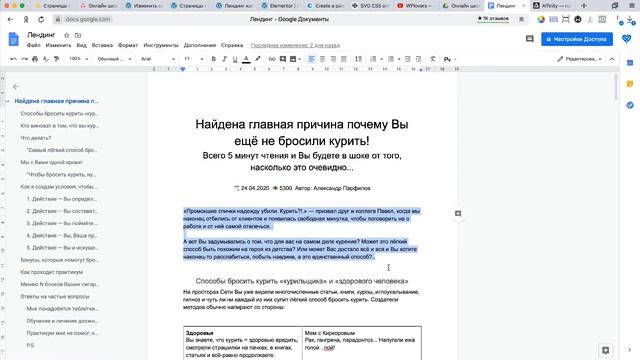Open the 100% zoom dropdown

[78, 59]
